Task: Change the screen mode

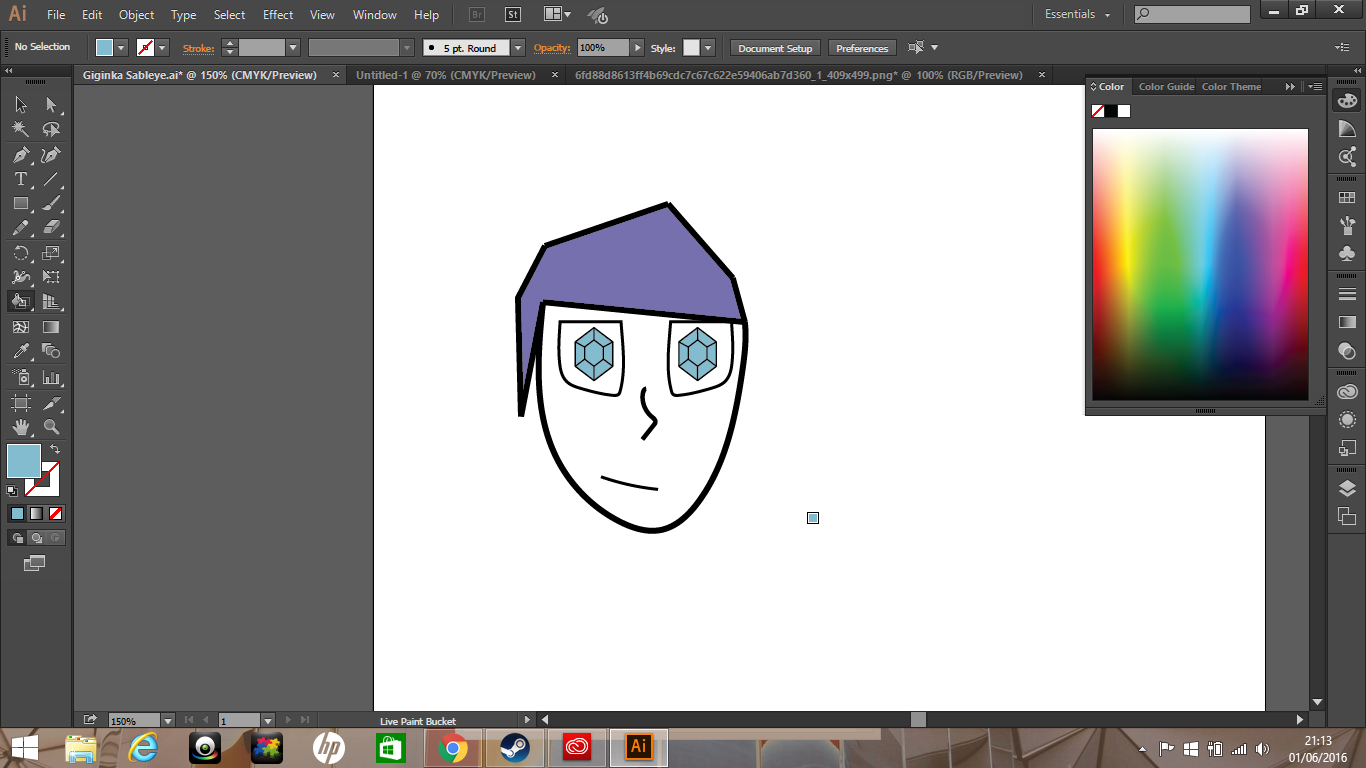Action: click(35, 563)
